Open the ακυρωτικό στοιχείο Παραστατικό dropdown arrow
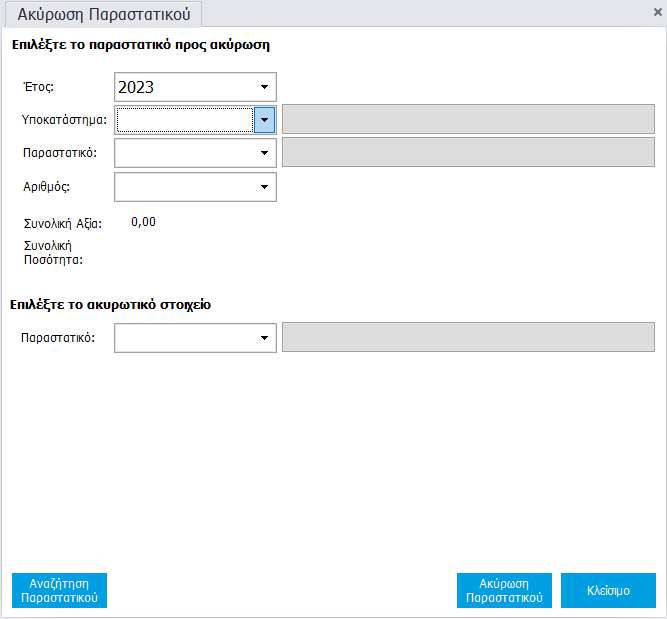The width and height of the screenshot is (667, 619). [x=265, y=338]
